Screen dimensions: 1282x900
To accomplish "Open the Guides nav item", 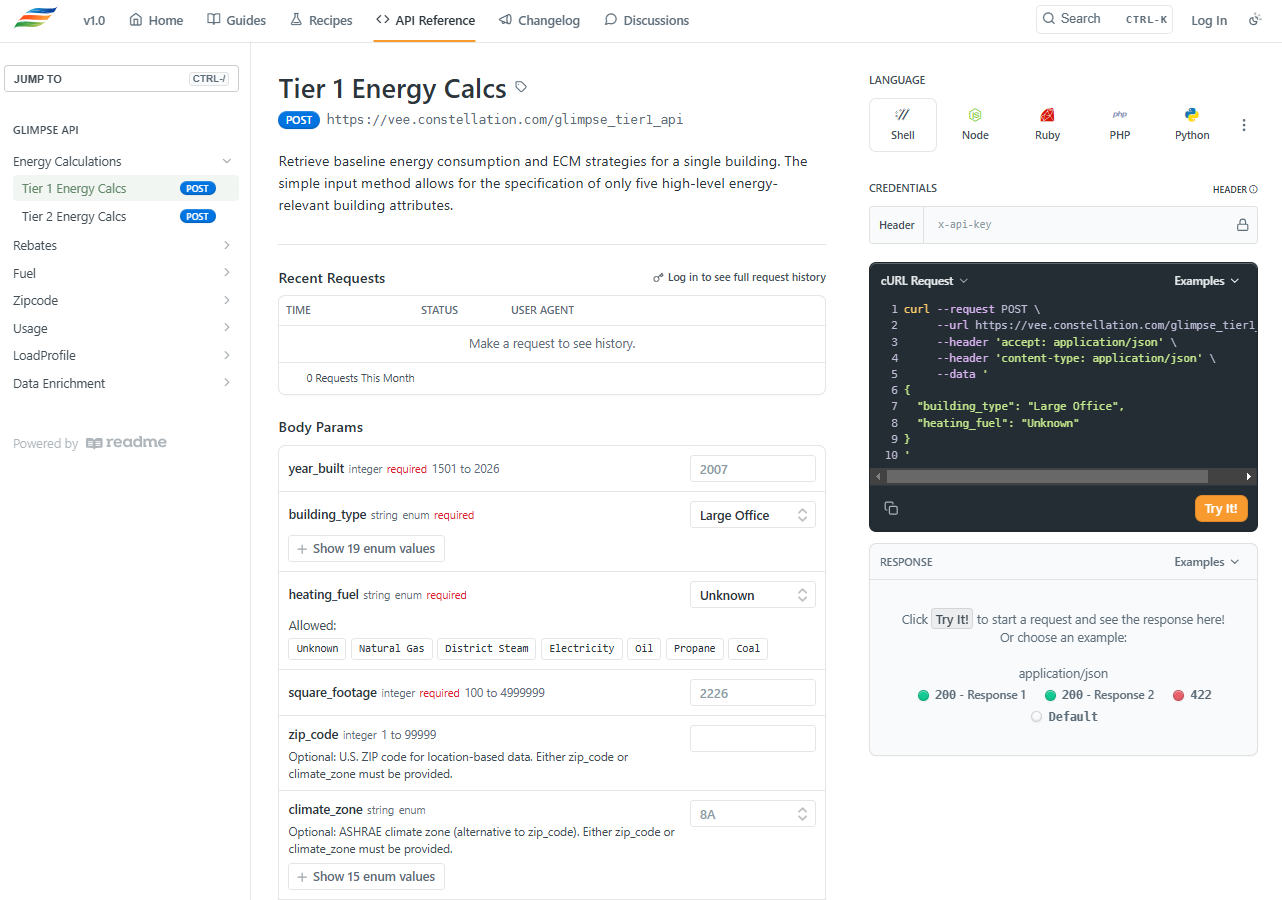I will click(236, 20).
